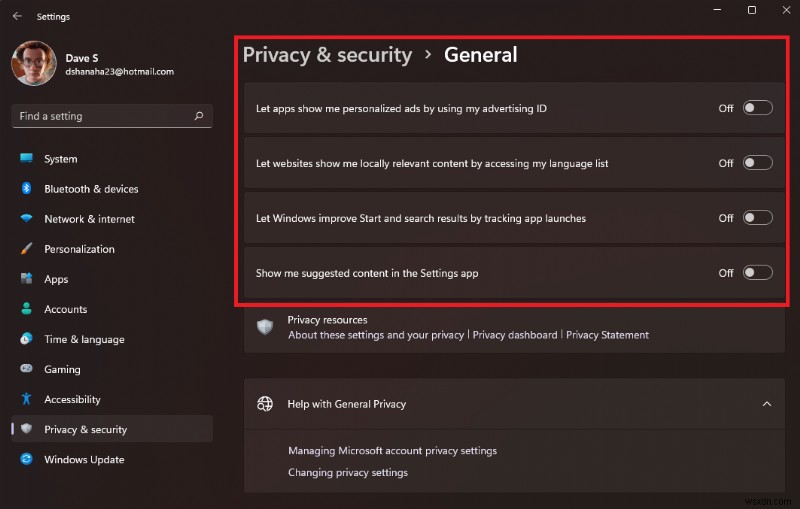This screenshot has height=509, width=800.
Task: Click the Settings window title text
Action: tap(53, 17)
